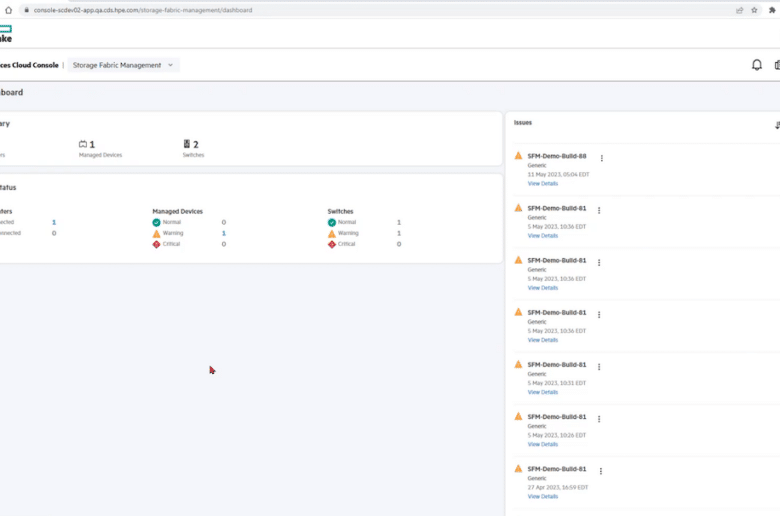View Details of SFM-Demo-Build-88 issue
780x516 pixels.
[543, 184]
